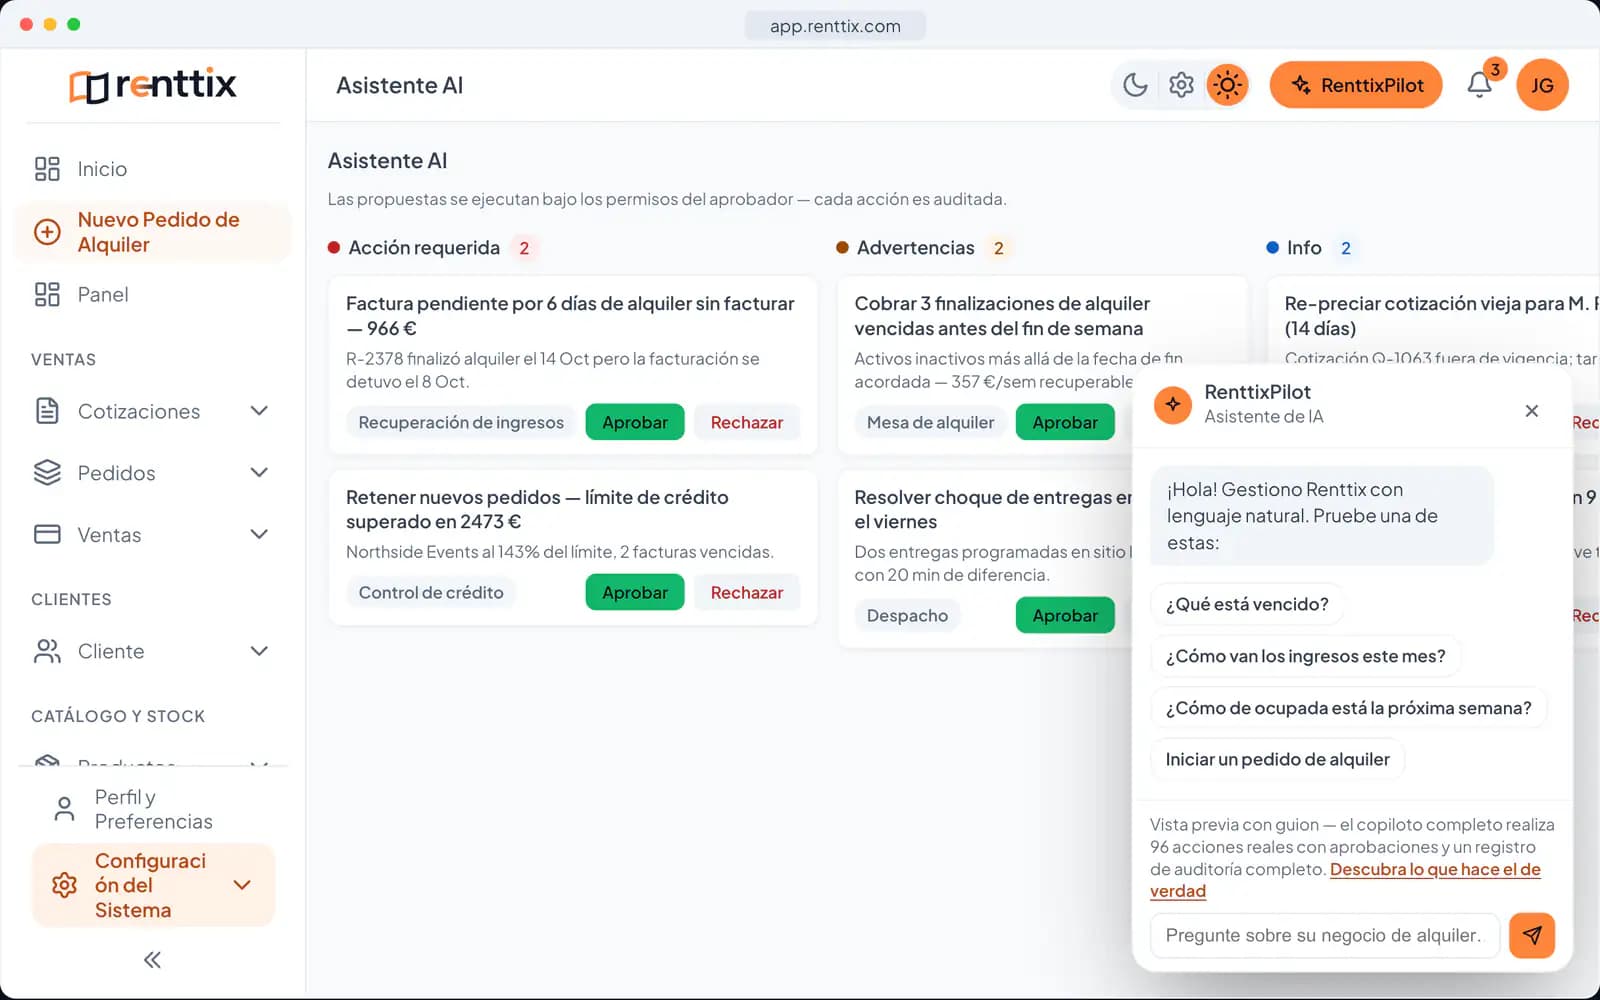Choose ¿Cómo van los ingresos este mes?
Viewport: 1600px width, 1000px height.
point(1305,656)
